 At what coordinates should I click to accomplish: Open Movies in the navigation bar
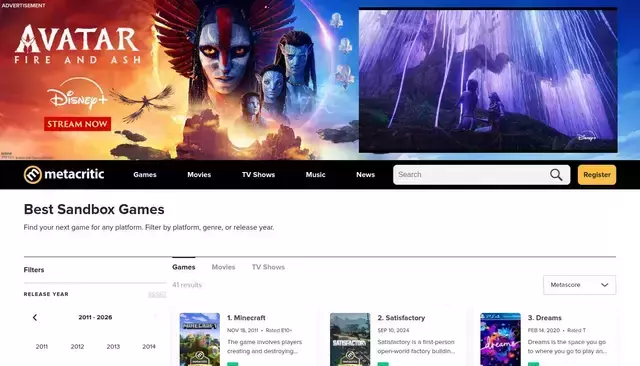coord(199,175)
